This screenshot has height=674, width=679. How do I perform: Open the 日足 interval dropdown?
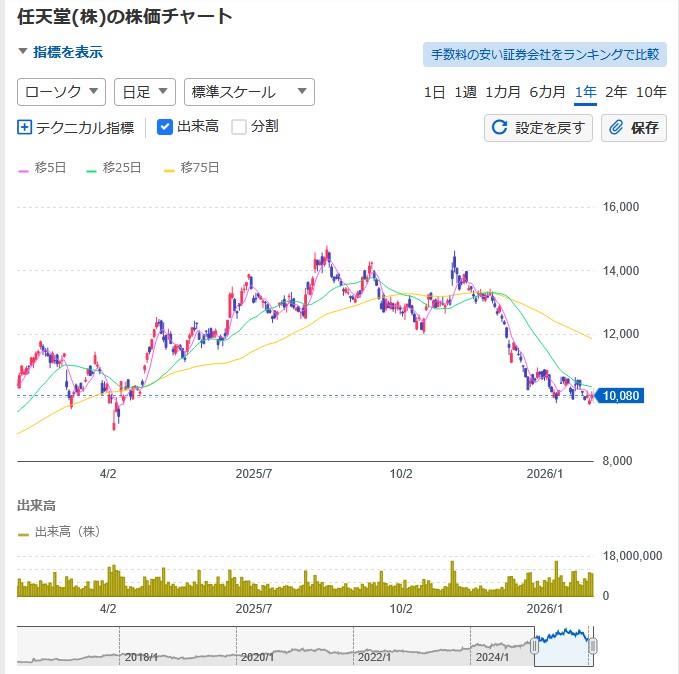coord(145,92)
